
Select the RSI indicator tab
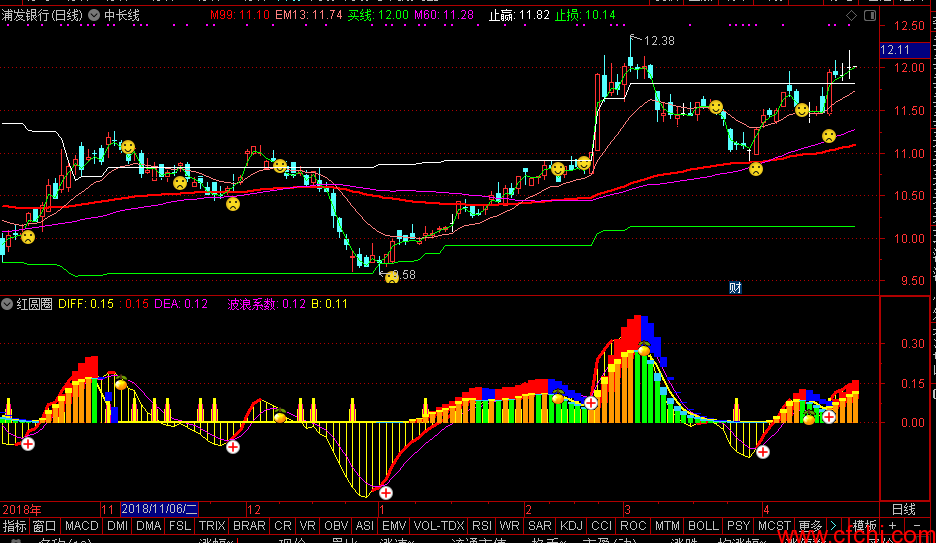[482, 526]
